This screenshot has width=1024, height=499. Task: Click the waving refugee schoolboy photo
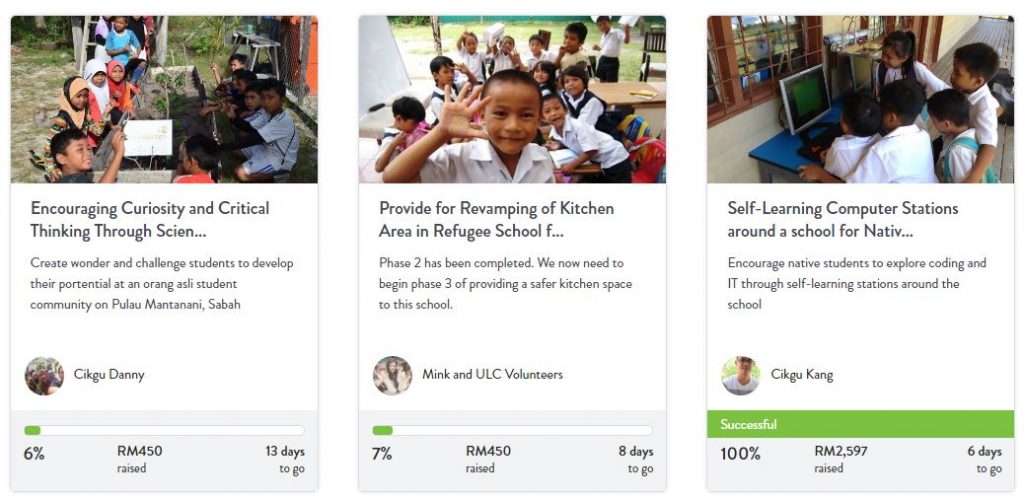512,99
